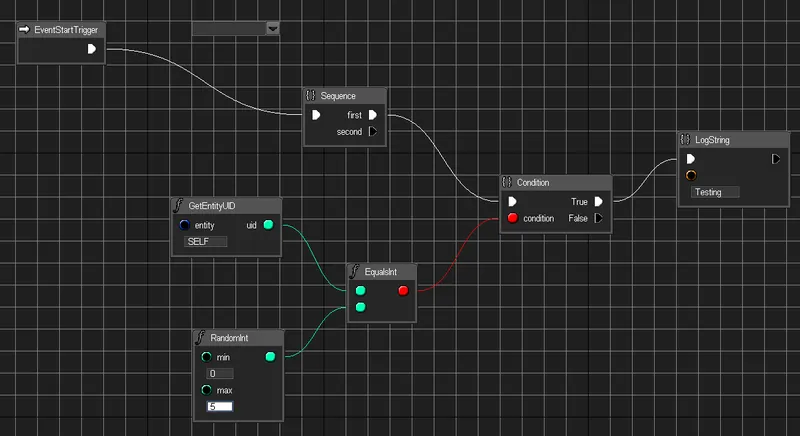The height and width of the screenshot is (436, 800).
Task: Select the GetEntityUID node title
Action: pyautogui.click(x=212, y=206)
